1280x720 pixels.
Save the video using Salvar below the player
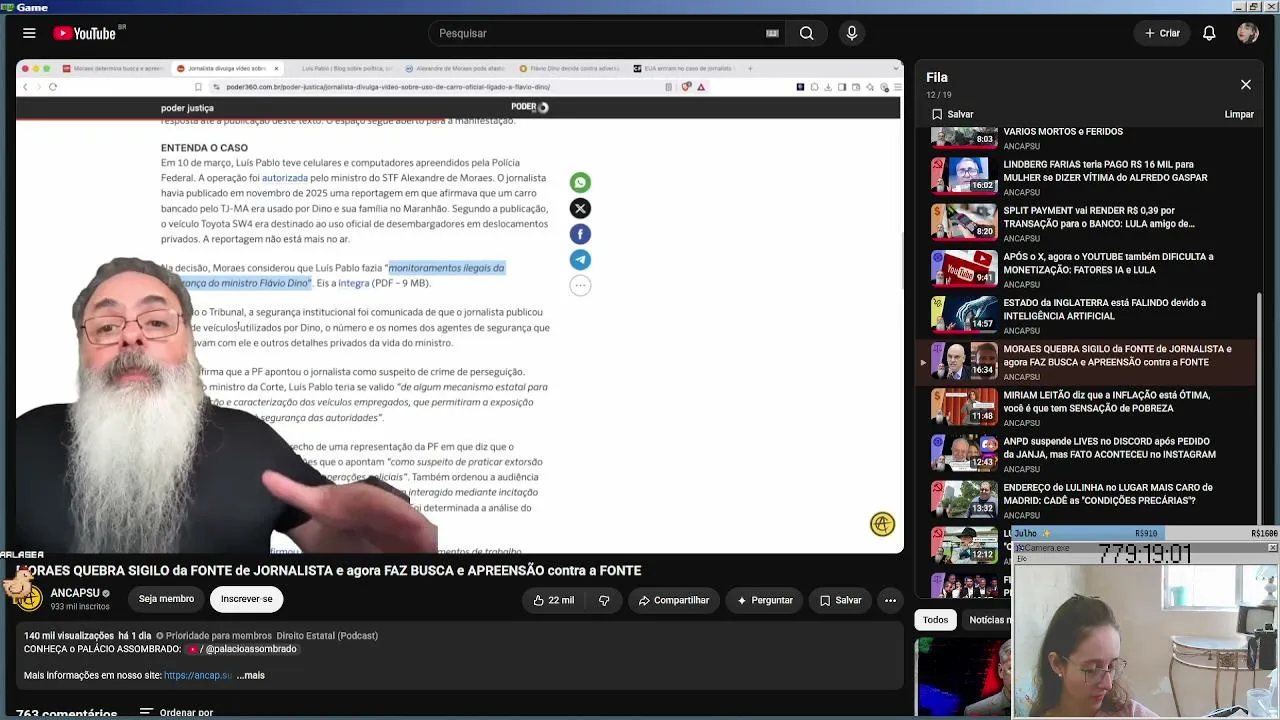[x=840, y=600]
